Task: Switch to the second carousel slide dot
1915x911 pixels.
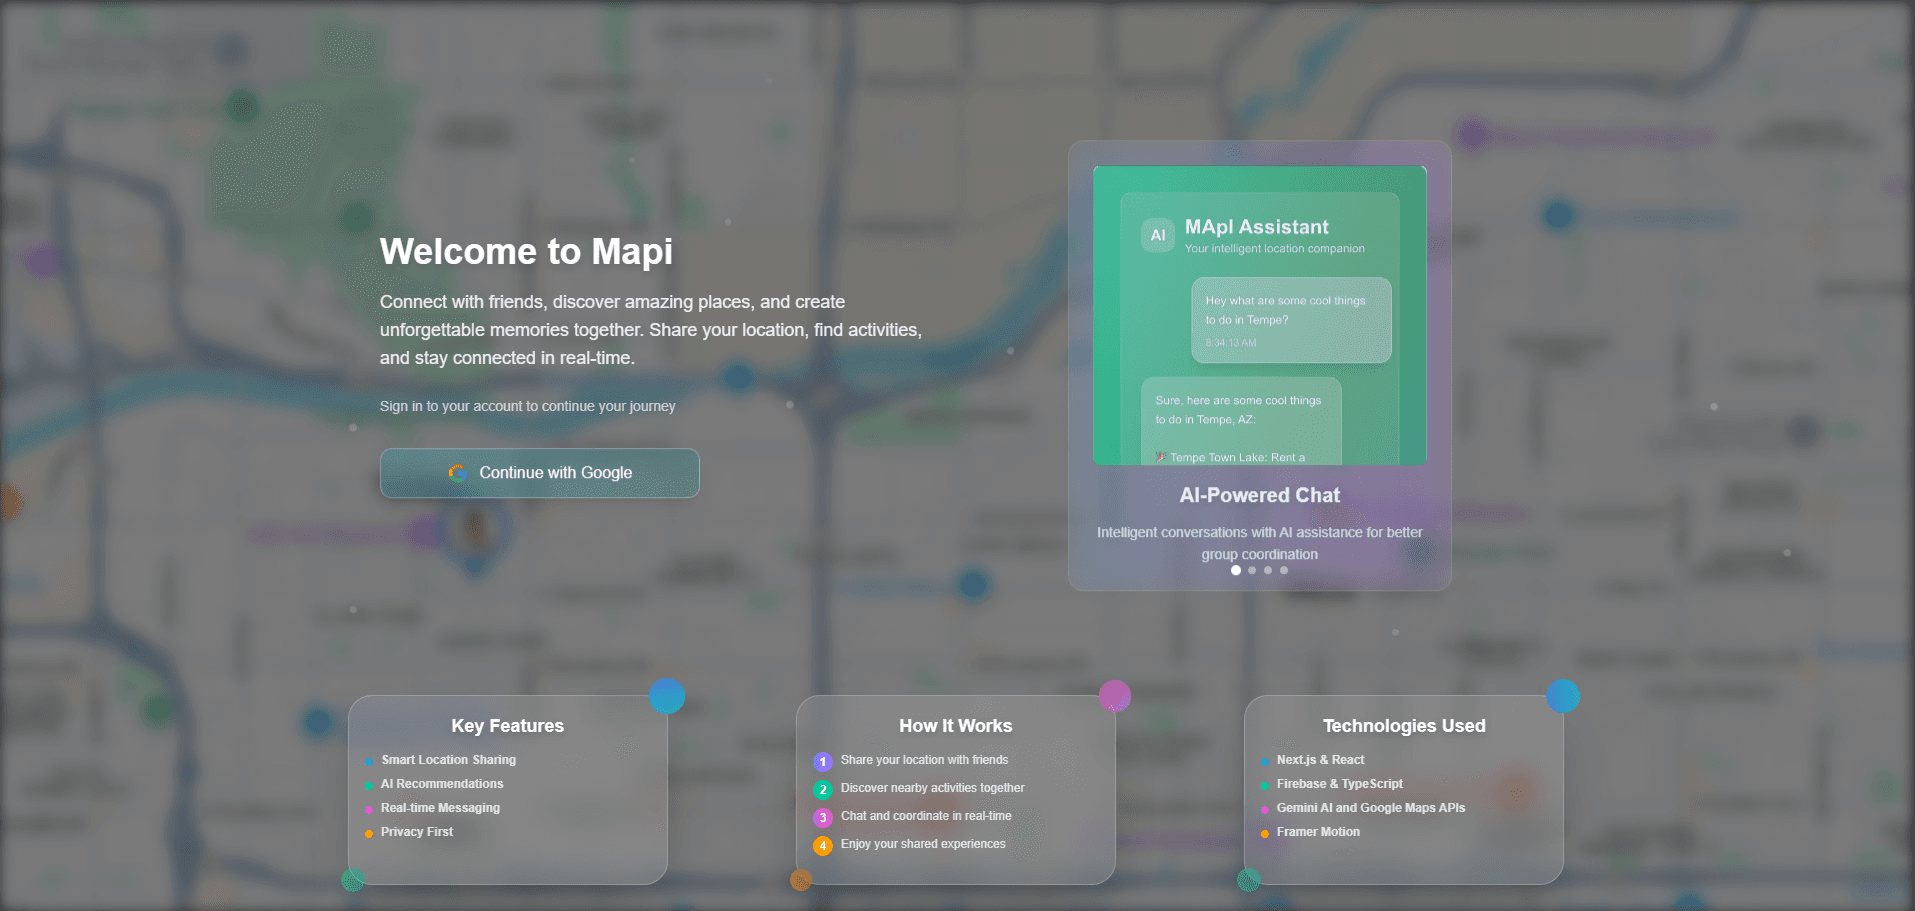Action: tap(1252, 570)
